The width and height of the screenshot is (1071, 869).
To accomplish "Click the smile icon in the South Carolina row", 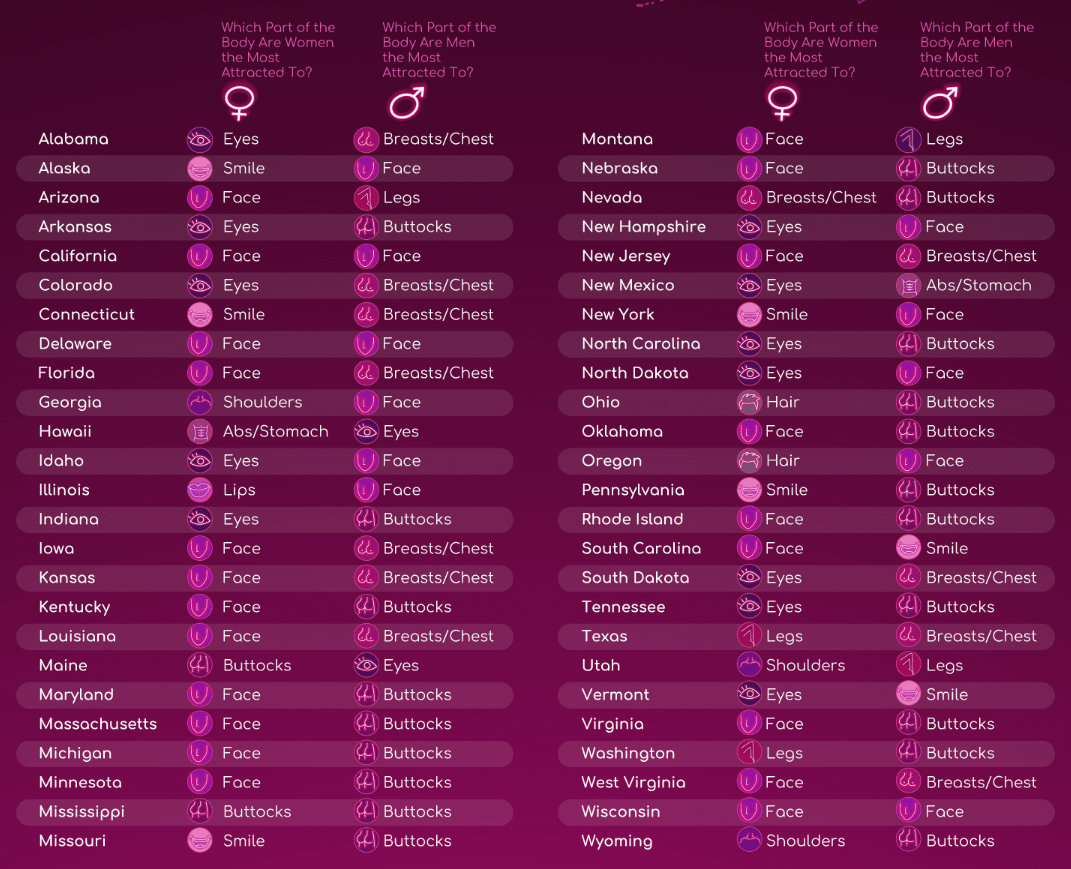I will (908, 549).
